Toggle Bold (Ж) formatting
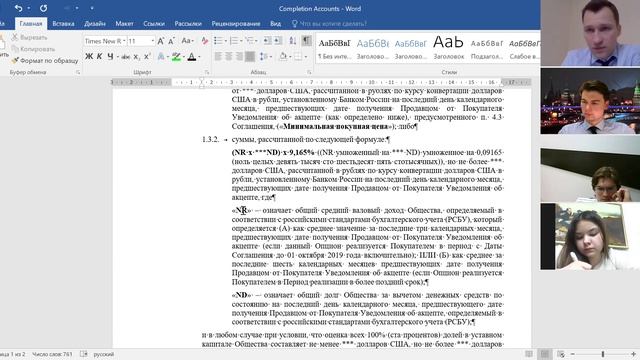This screenshot has width=640, height=360. click(x=89, y=56)
